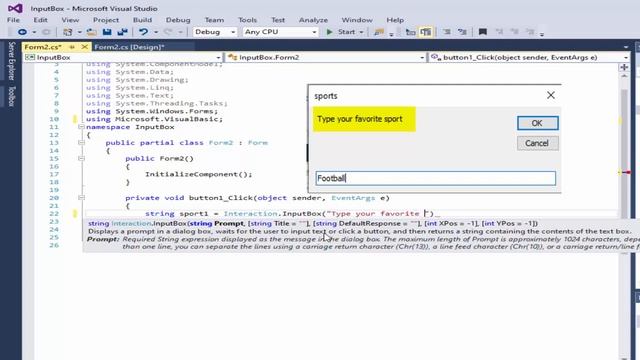Open the Server Explorer side panel

tap(11, 61)
